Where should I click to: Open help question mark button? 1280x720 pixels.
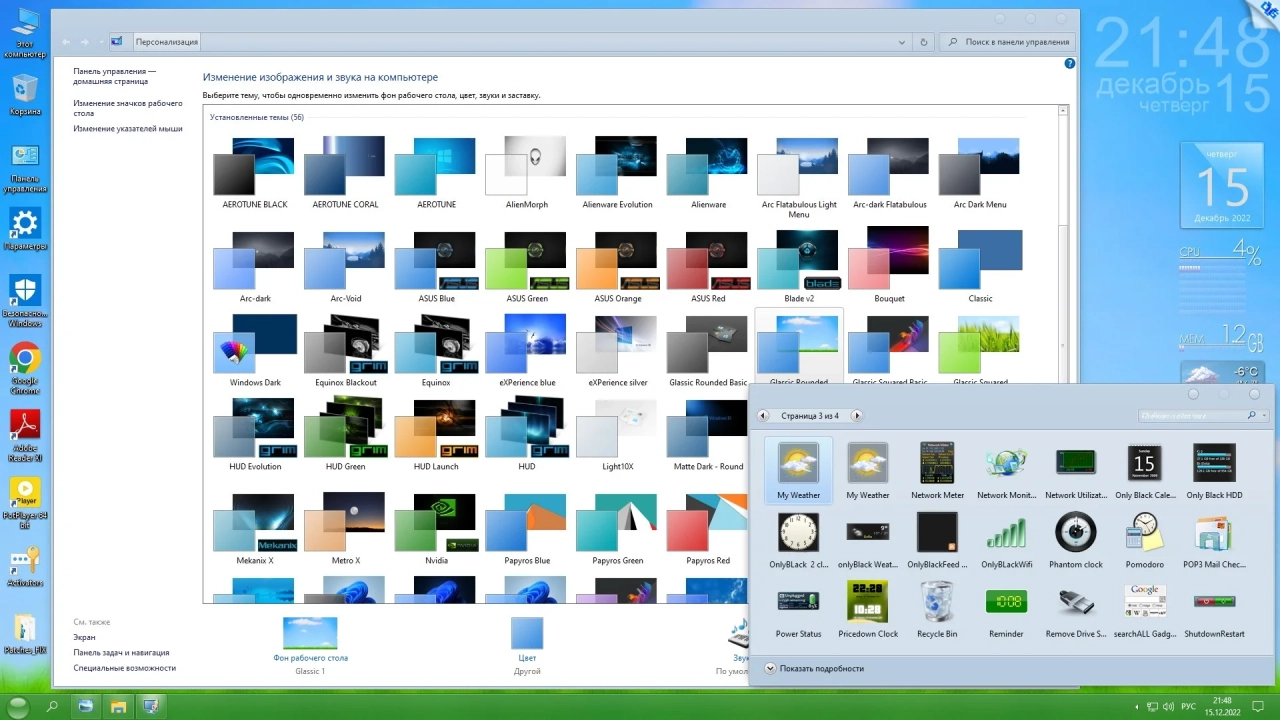[x=1070, y=63]
